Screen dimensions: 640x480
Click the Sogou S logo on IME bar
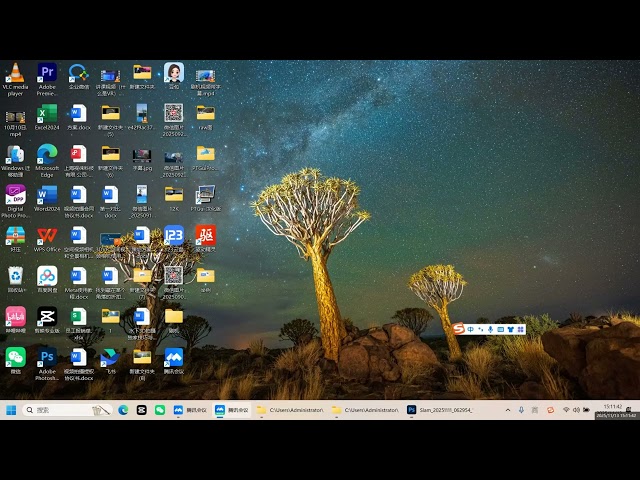pos(459,329)
